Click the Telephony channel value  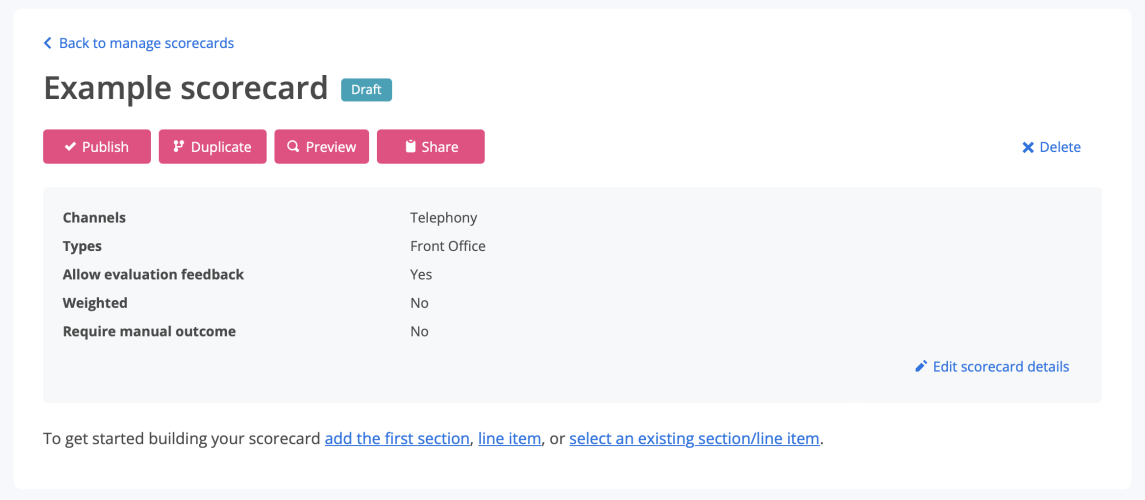(x=443, y=217)
